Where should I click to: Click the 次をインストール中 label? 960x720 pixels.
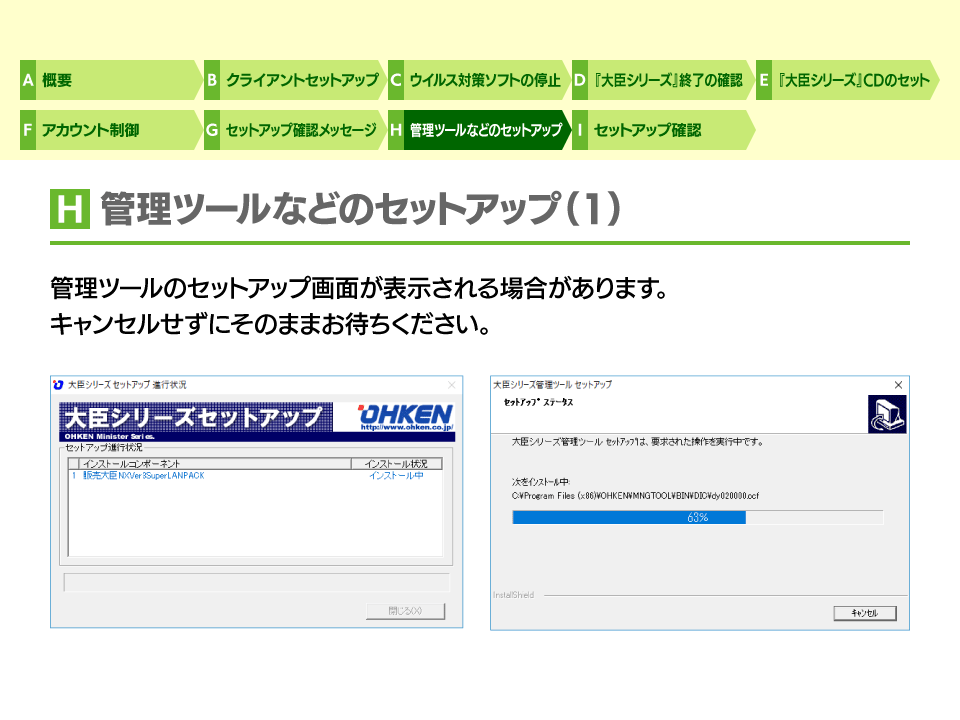(541, 482)
